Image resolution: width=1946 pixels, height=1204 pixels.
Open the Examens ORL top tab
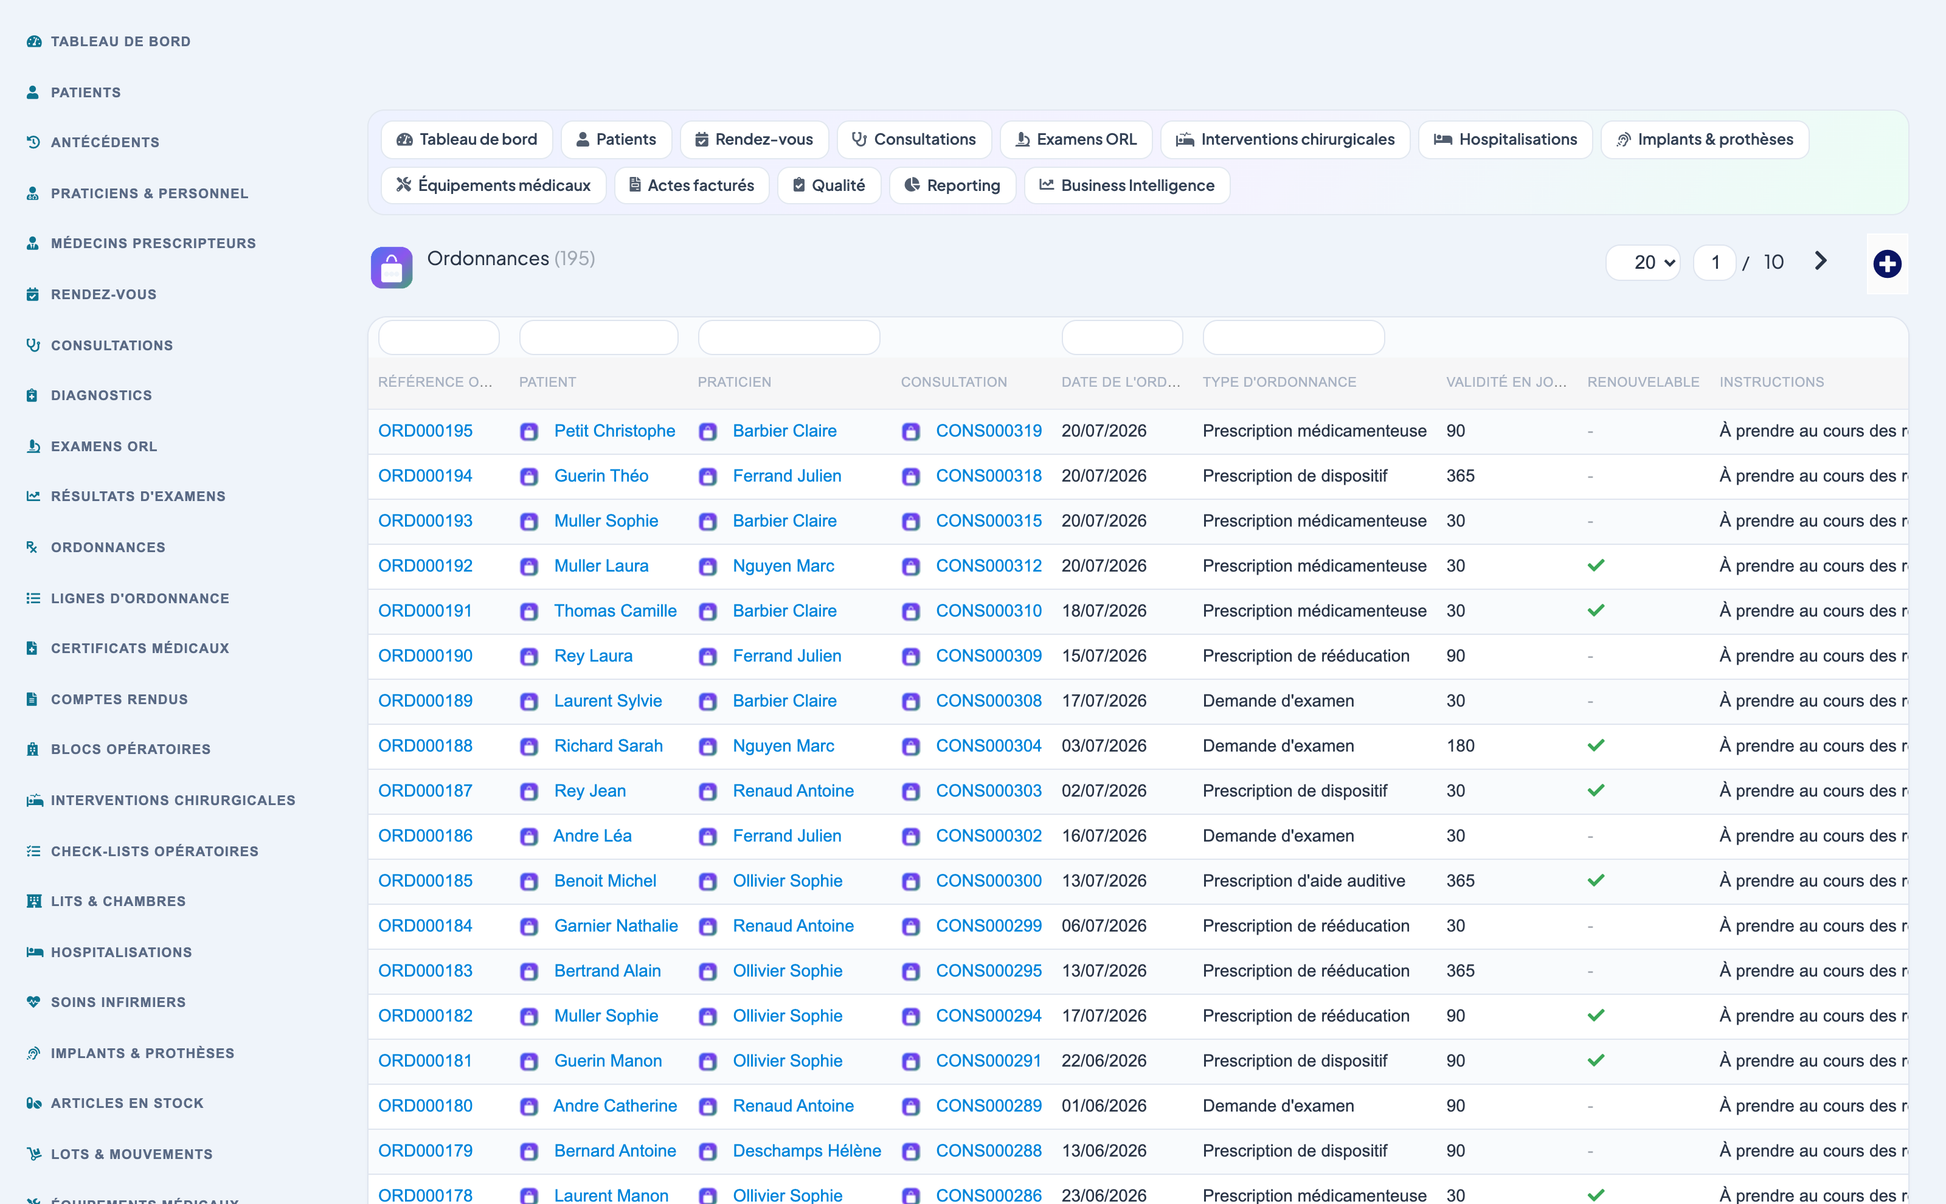click(x=1076, y=139)
